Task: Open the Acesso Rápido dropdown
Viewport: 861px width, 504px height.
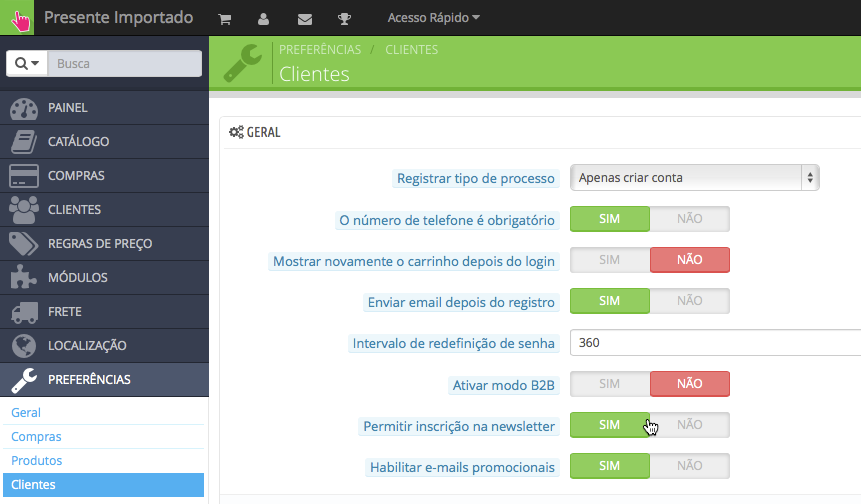Action: 433,18
